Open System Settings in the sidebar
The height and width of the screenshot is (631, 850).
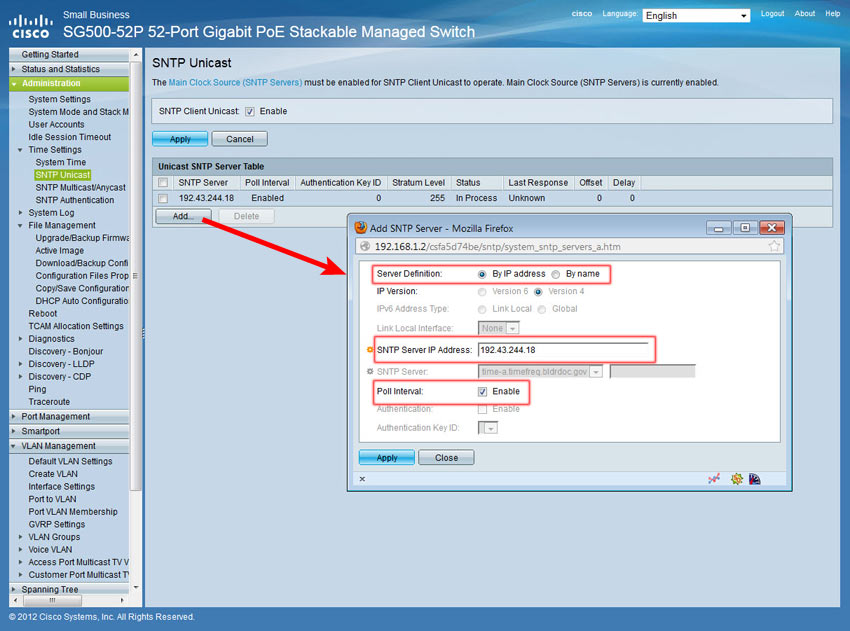60,99
